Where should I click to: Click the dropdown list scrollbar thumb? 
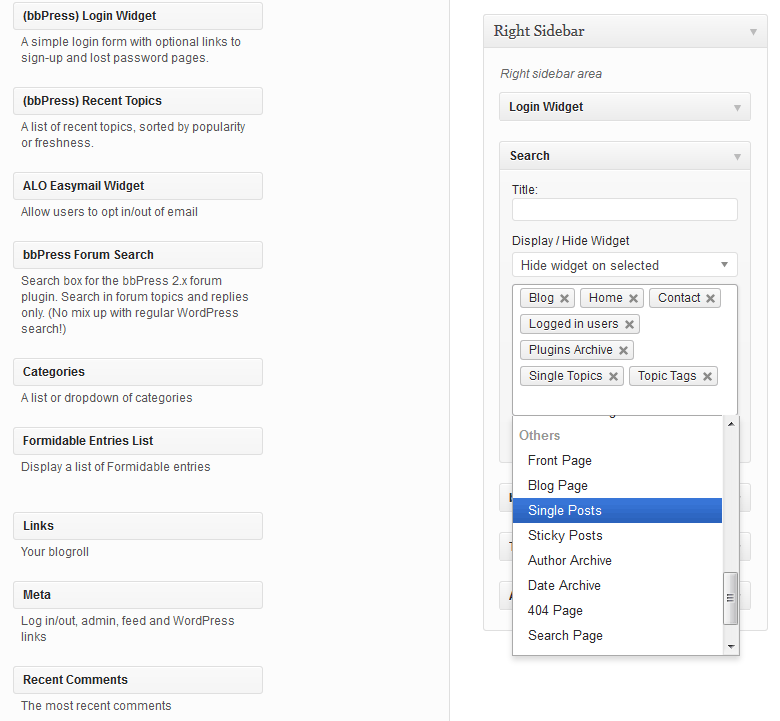(x=730, y=598)
